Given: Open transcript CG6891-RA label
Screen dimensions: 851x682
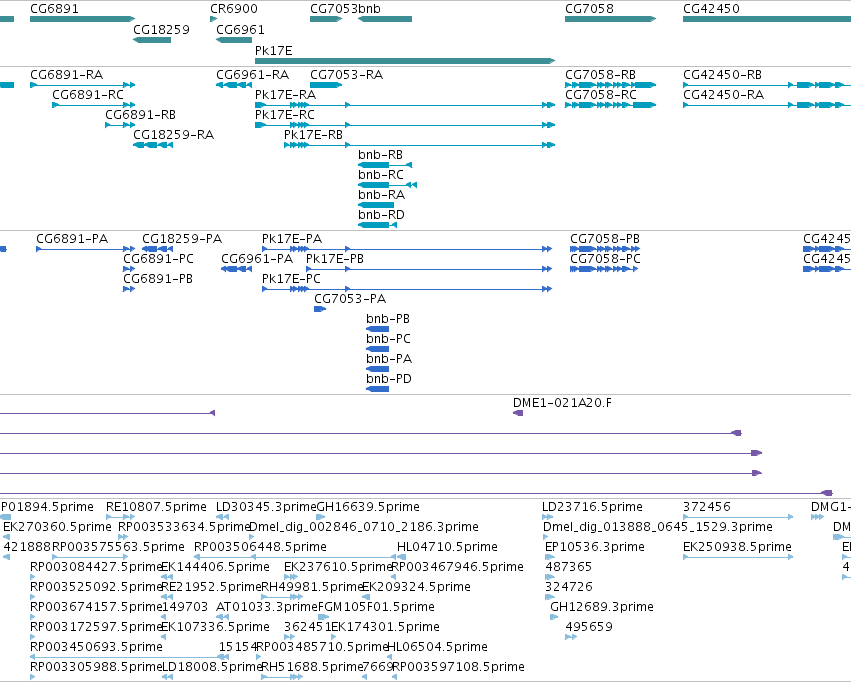Looking at the screenshot, I should tap(66, 75).
